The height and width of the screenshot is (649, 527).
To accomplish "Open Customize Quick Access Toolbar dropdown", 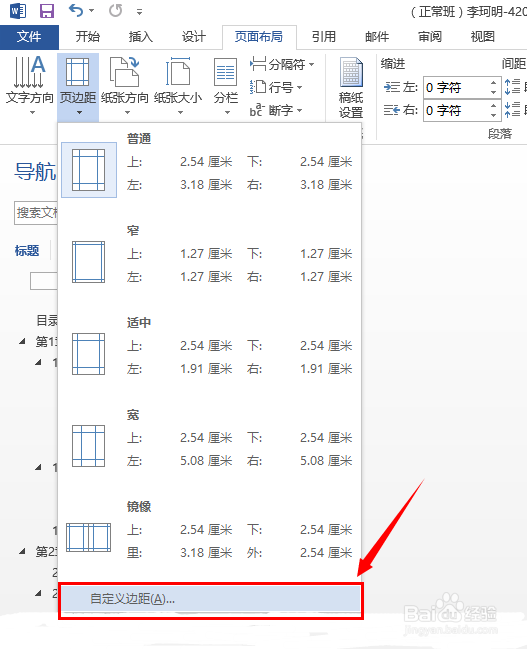I will [x=140, y=12].
